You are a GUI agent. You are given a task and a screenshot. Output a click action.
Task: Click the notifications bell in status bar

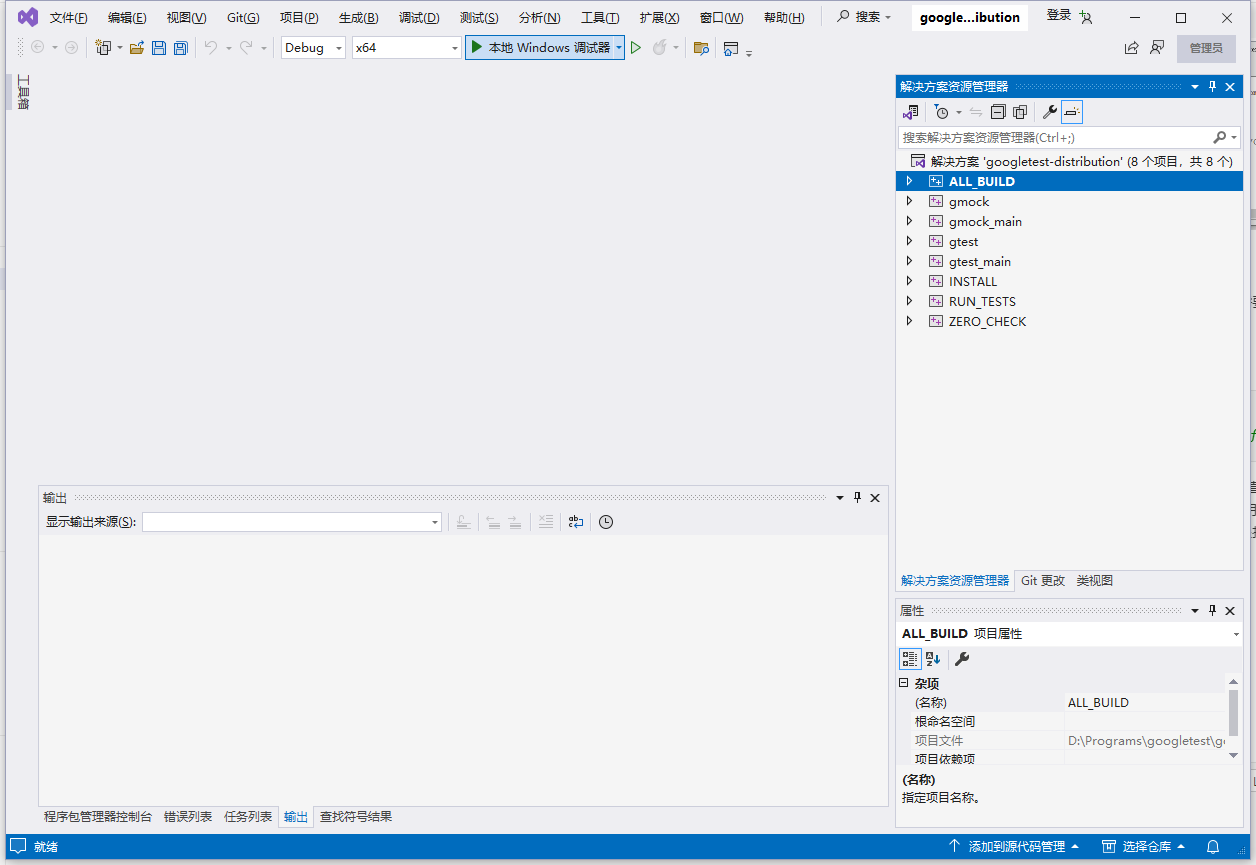click(x=1213, y=846)
